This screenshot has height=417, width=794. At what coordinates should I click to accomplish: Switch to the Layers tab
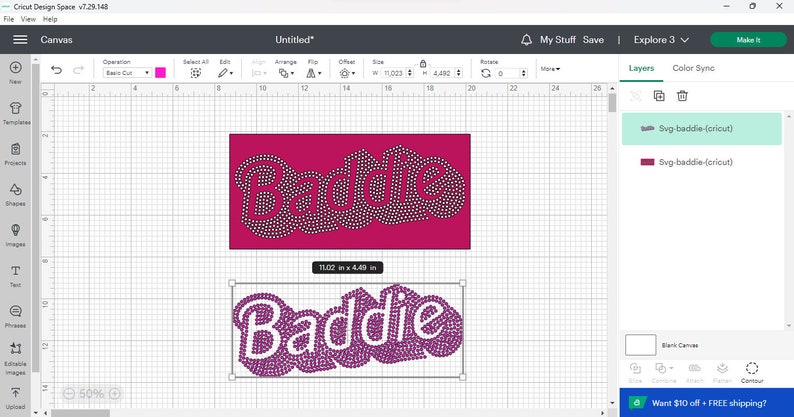[x=641, y=68]
